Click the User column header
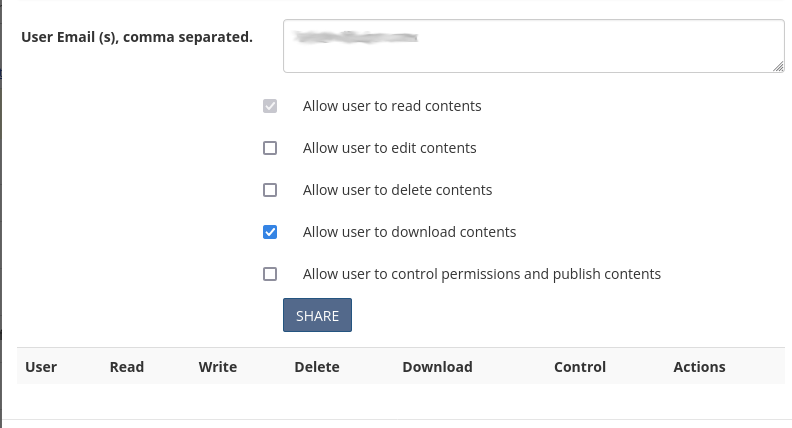The width and height of the screenshot is (792, 428). (41, 367)
